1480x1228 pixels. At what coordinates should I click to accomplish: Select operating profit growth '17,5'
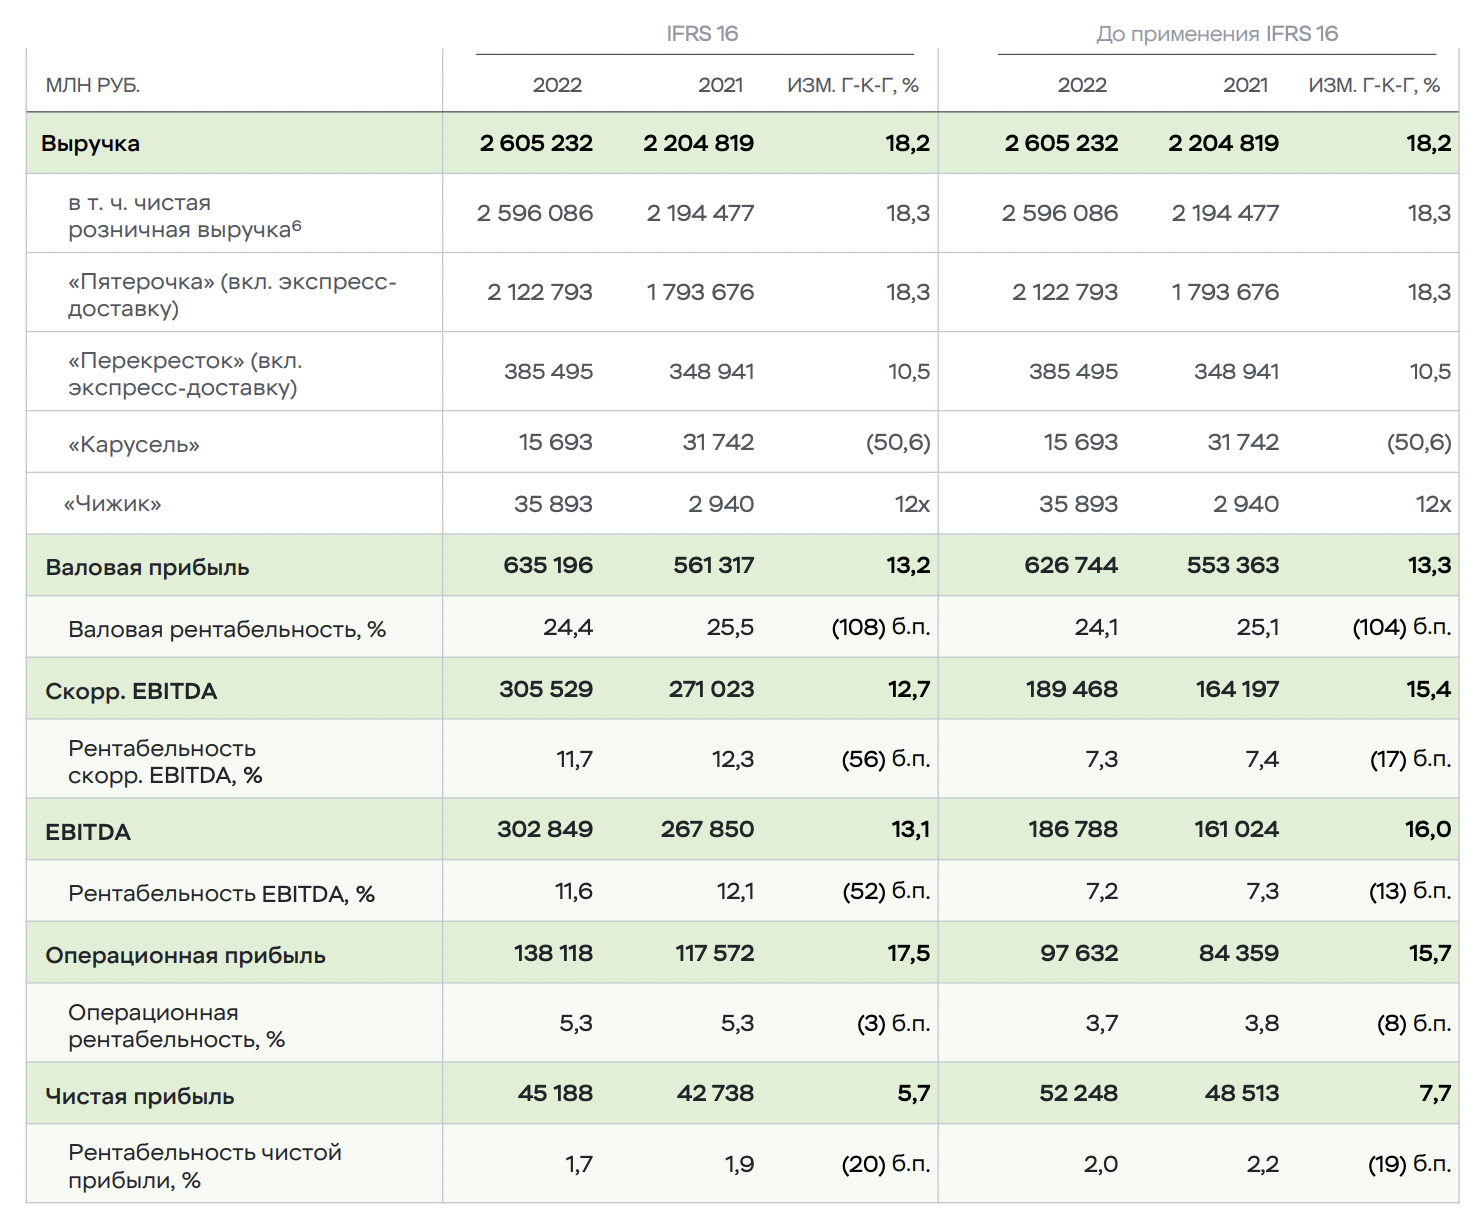pos(908,953)
